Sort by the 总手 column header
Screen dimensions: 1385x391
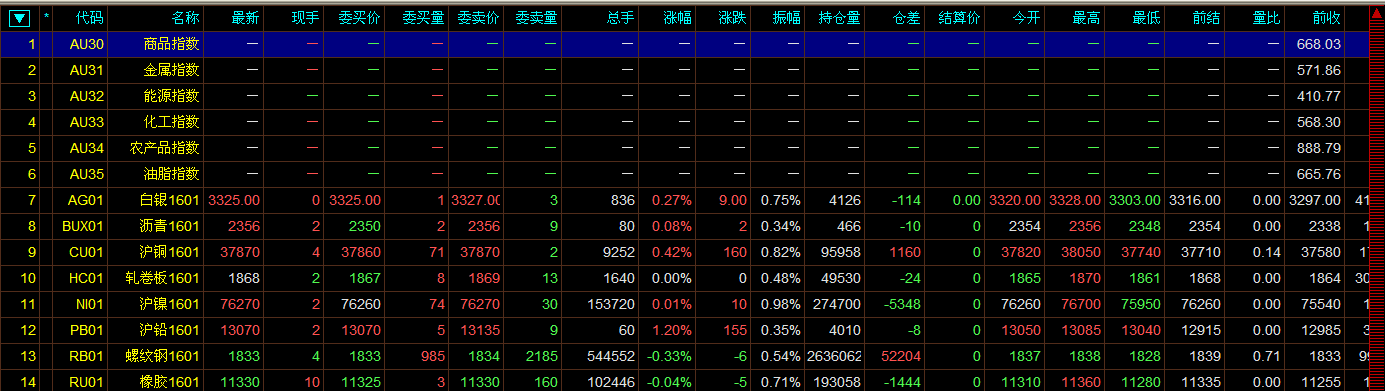pyautogui.click(x=620, y=18)
